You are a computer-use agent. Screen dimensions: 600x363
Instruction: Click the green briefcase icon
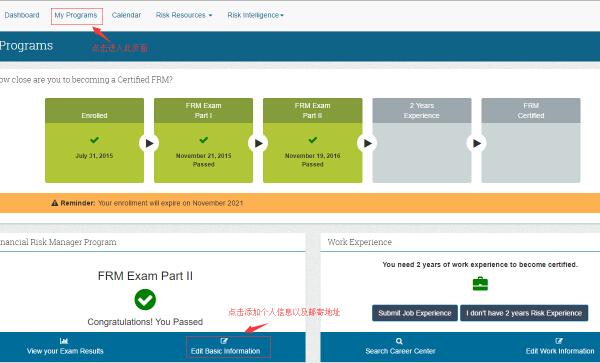[480, 284]
